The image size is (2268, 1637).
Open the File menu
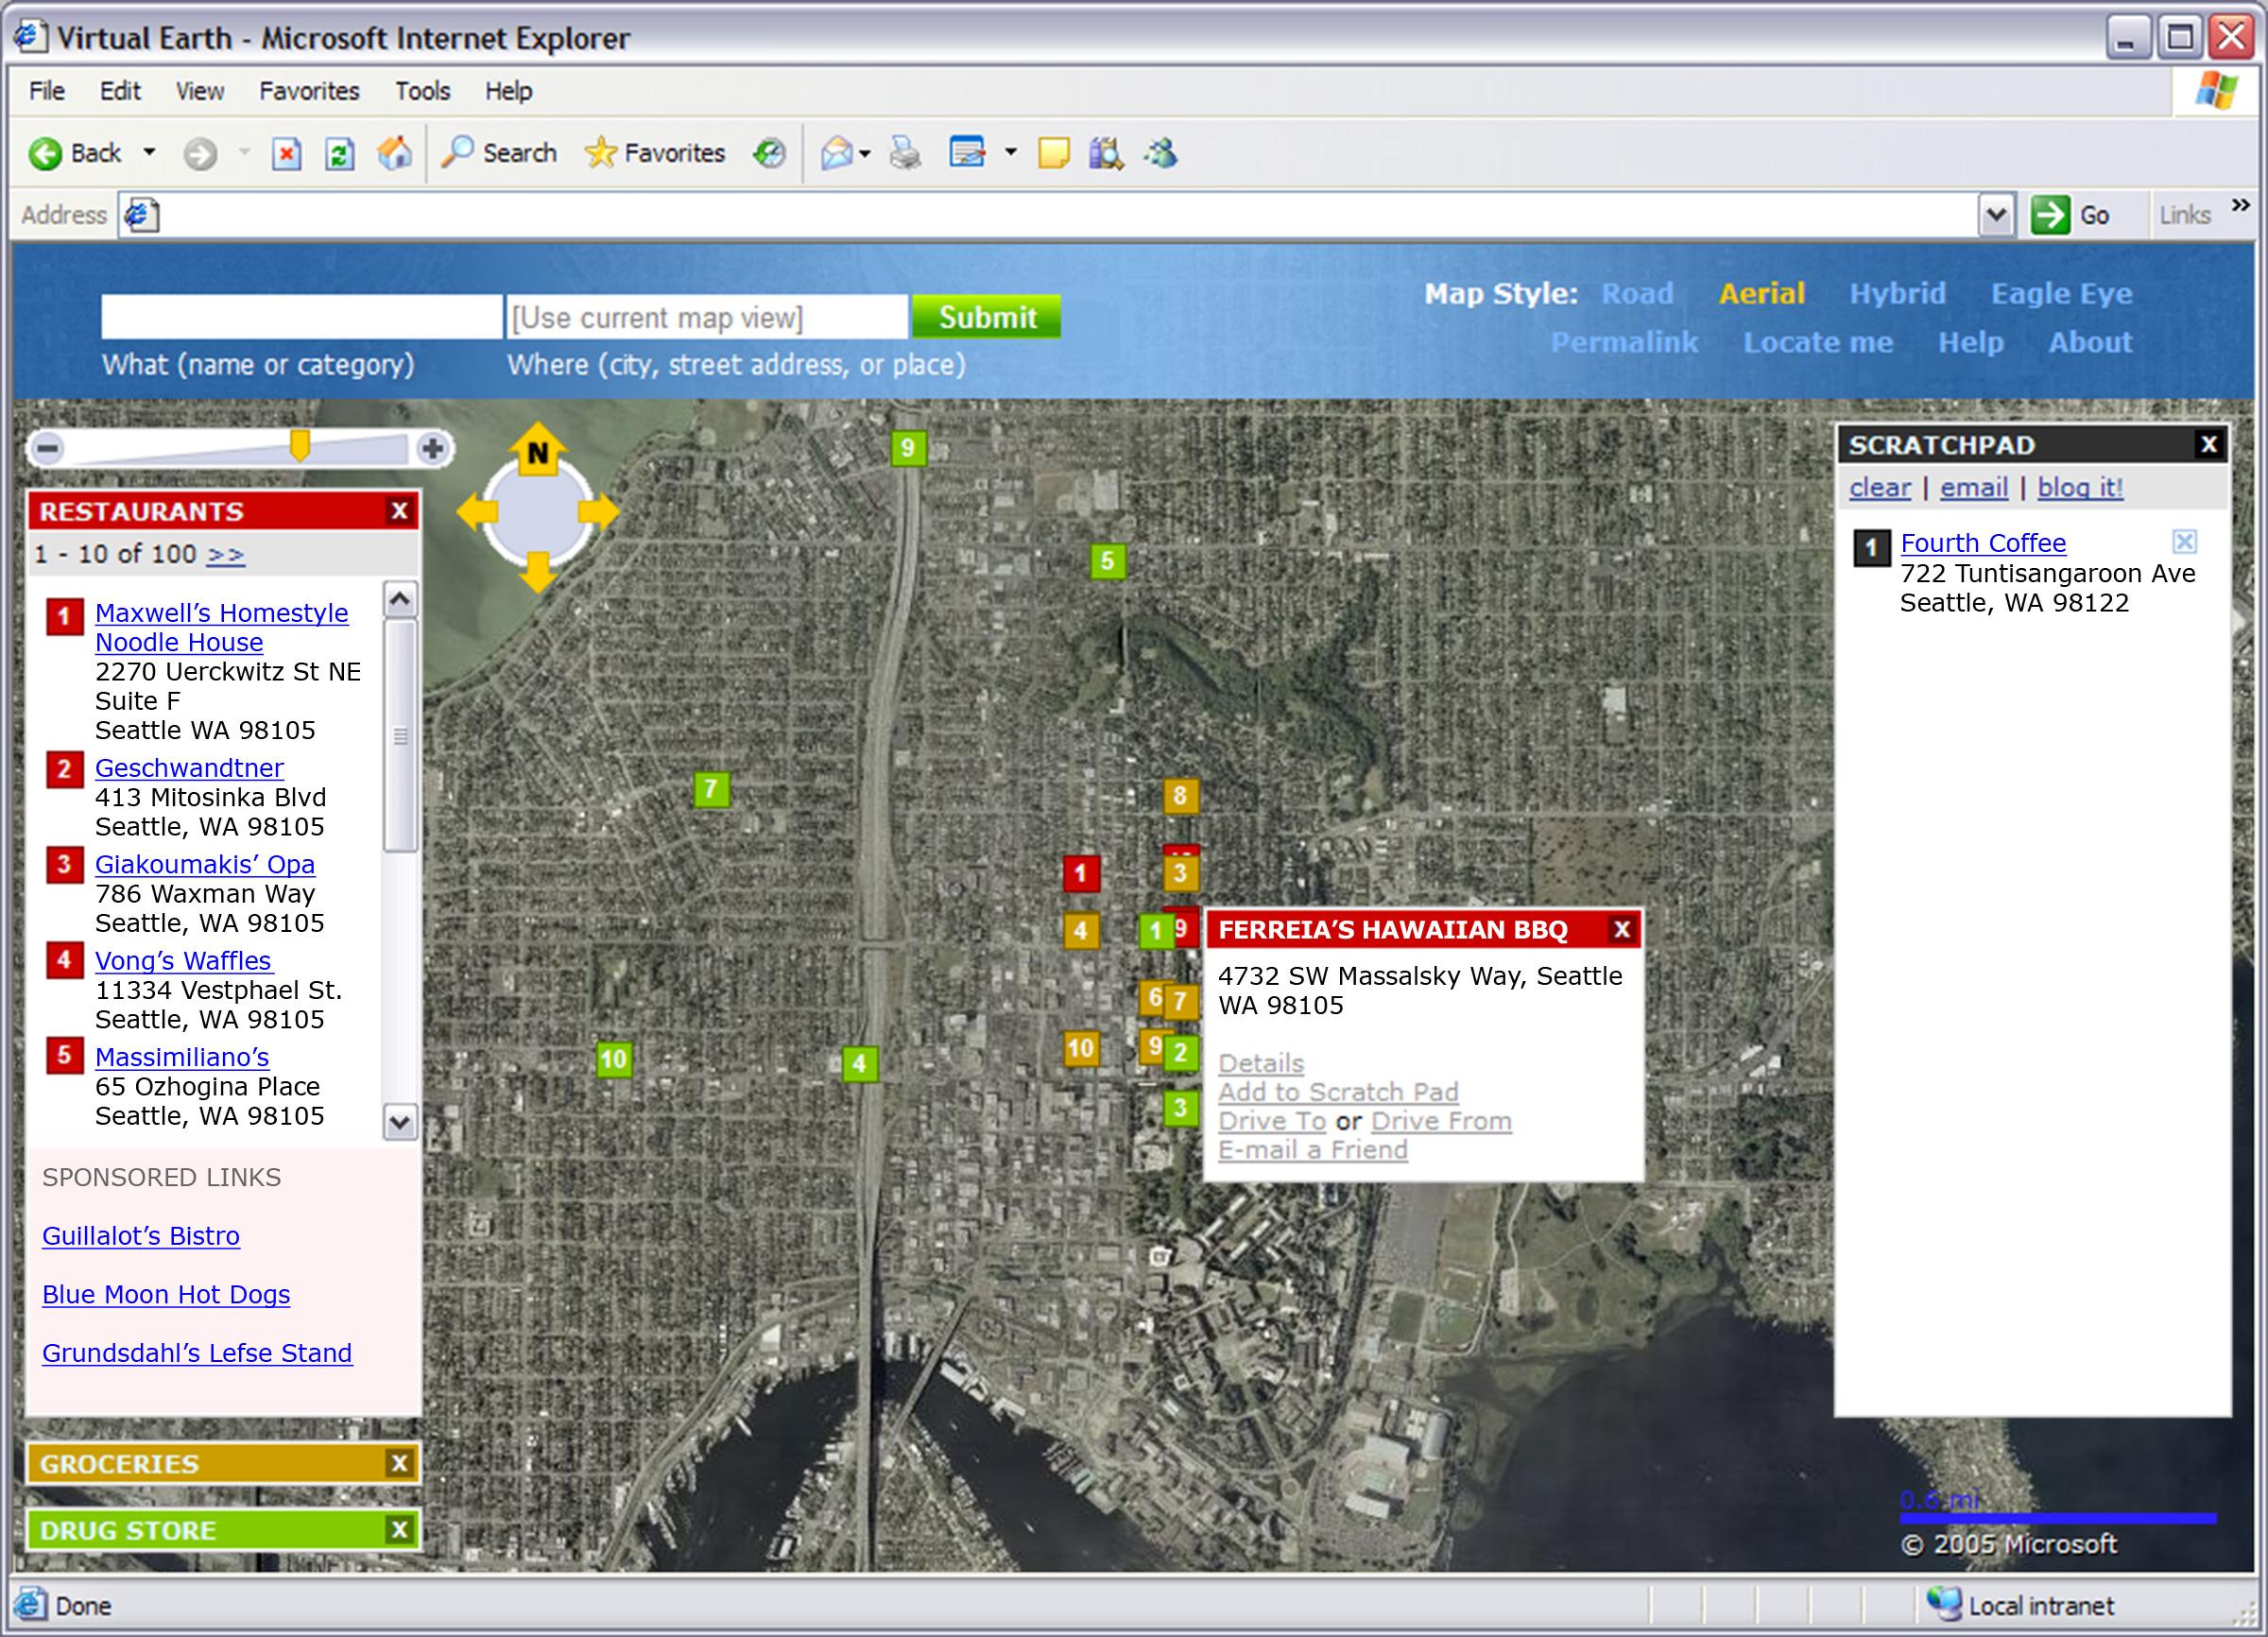[x=47, y=91]
